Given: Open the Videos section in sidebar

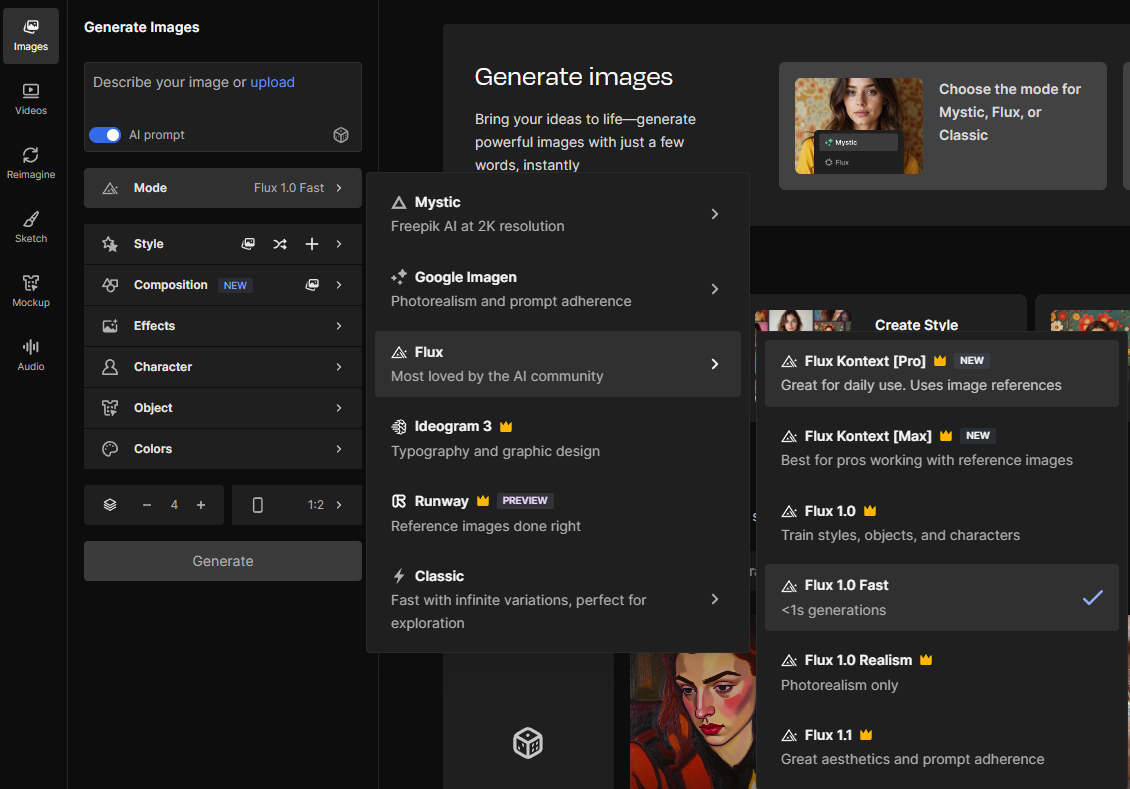Looking at the screenshot, I should point(31,99).
